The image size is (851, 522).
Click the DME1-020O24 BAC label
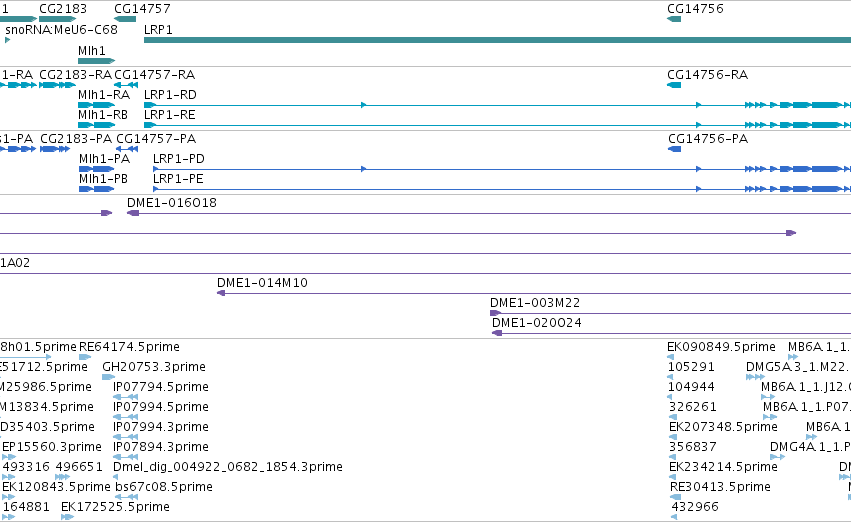pos(537,323)
